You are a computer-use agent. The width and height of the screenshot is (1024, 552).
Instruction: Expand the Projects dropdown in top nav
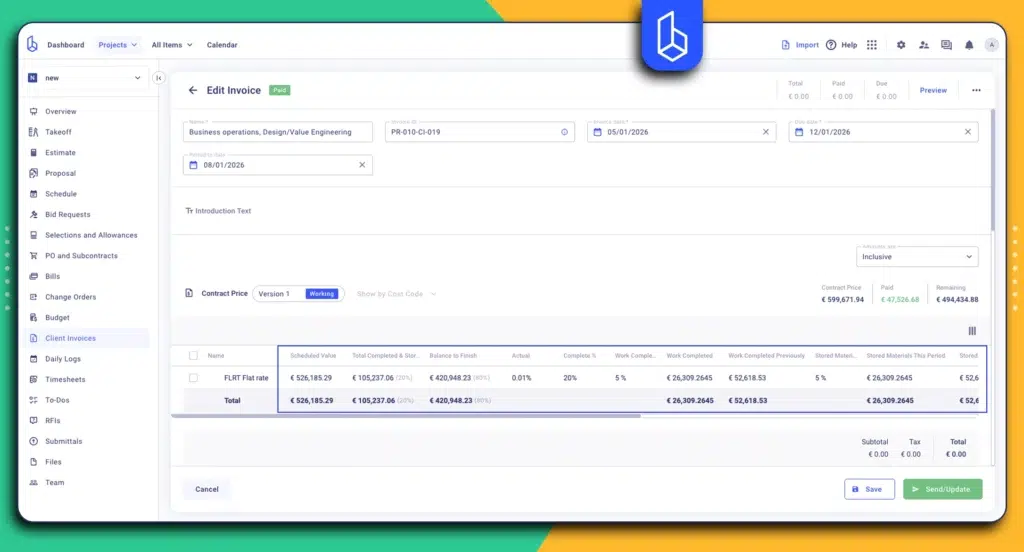[118, 45]
